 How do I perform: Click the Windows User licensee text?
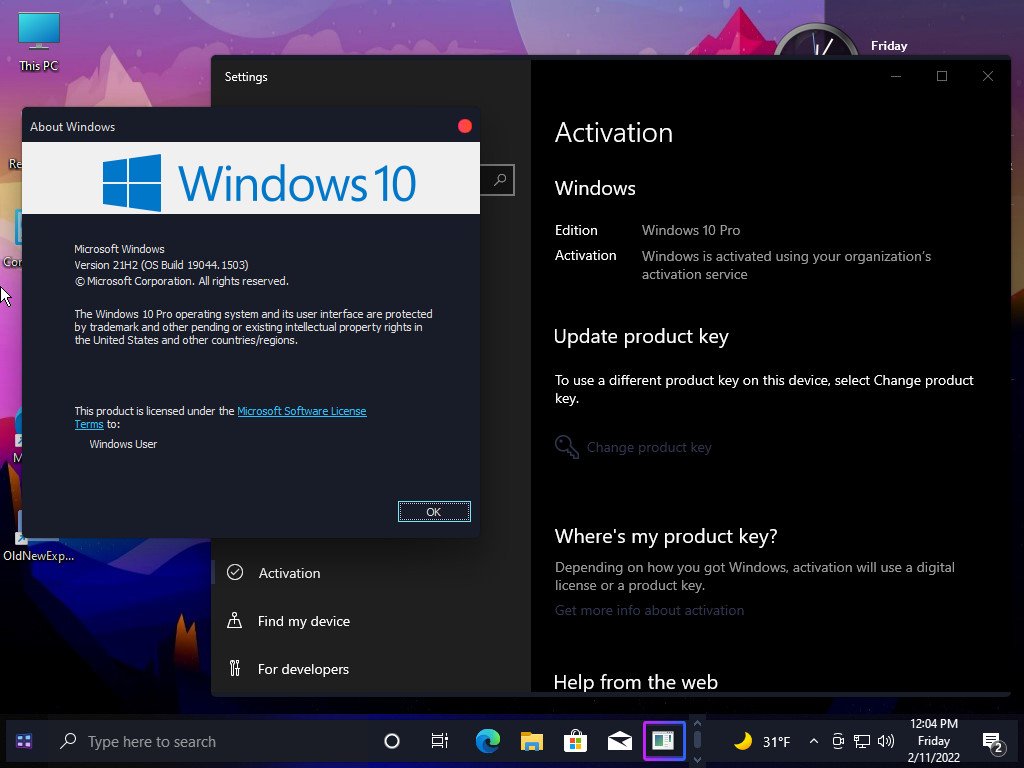click(123, 444)
